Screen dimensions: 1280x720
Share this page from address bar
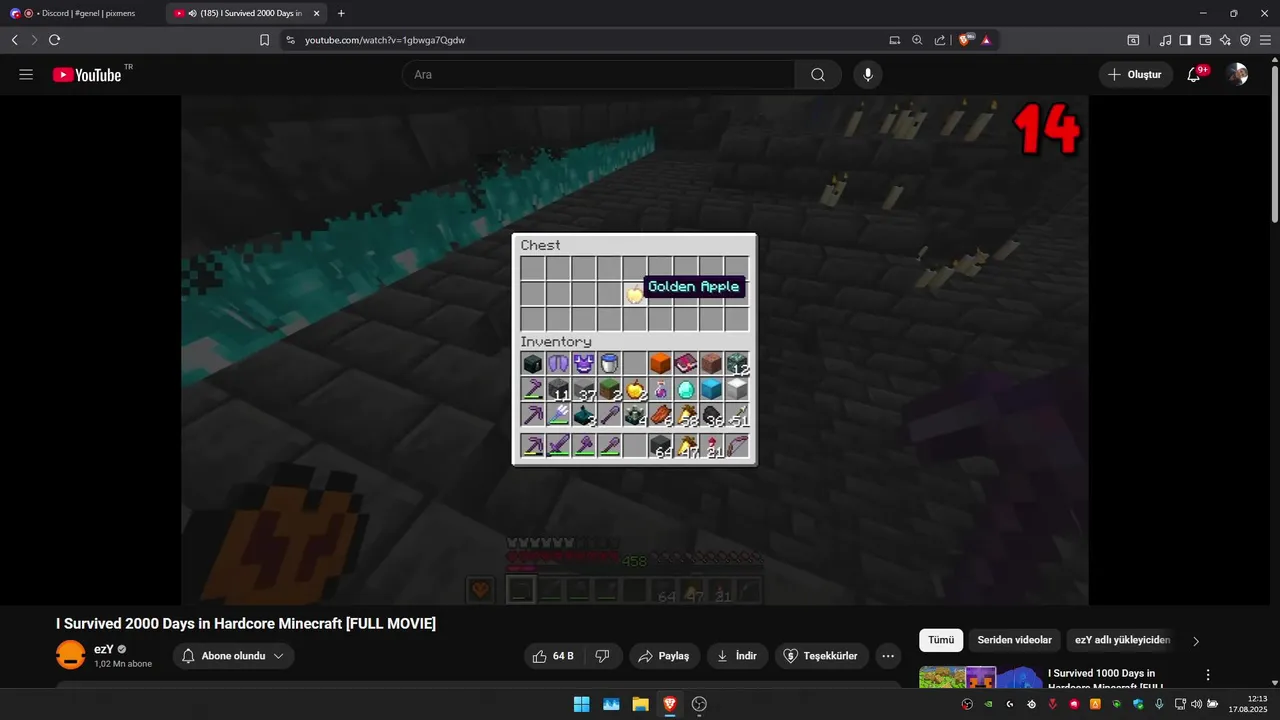(x=940, y=40)
